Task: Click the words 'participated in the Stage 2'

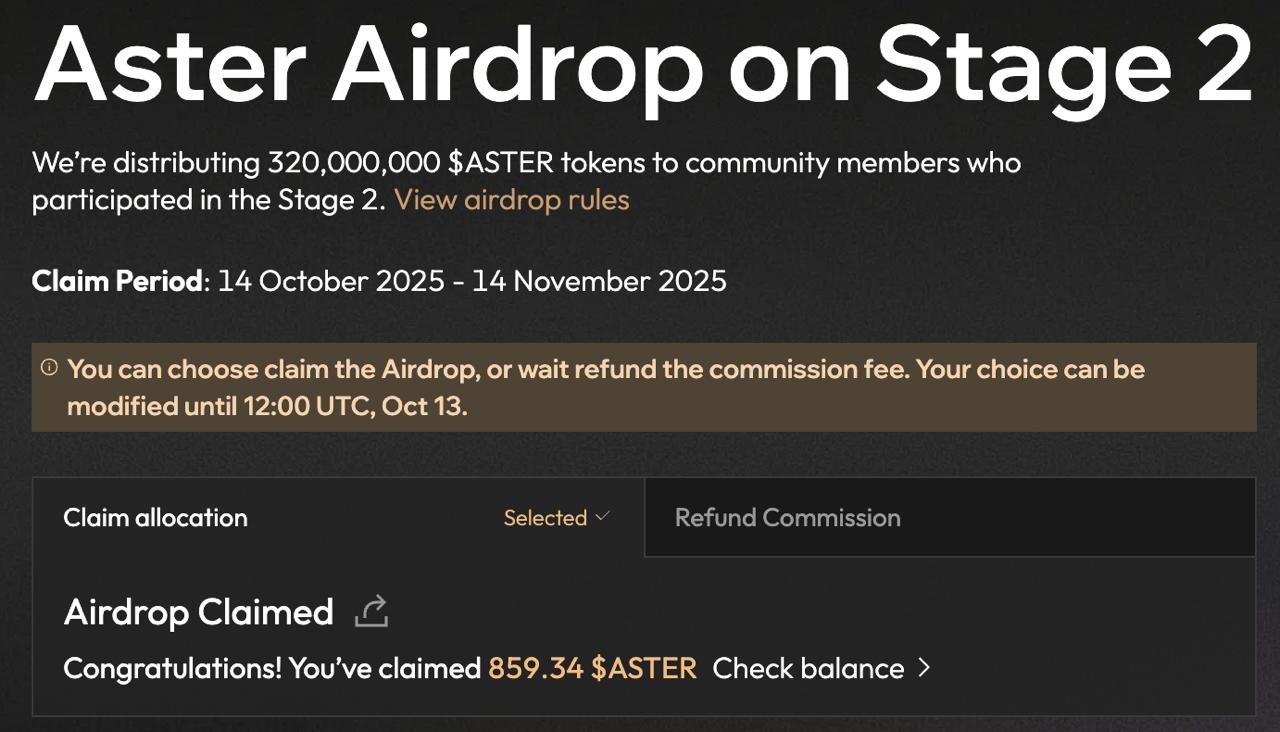Action: pyautogui.click(x=208, y=200)
